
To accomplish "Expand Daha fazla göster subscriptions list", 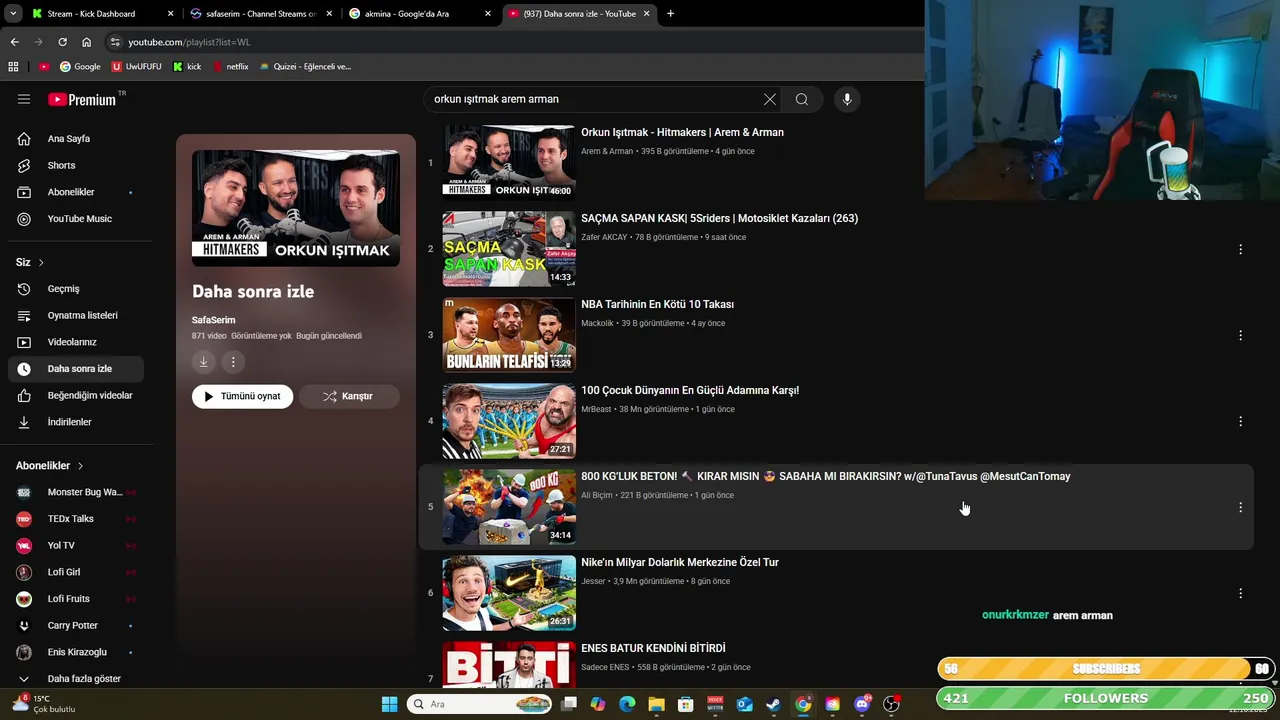I will point(76,678).
